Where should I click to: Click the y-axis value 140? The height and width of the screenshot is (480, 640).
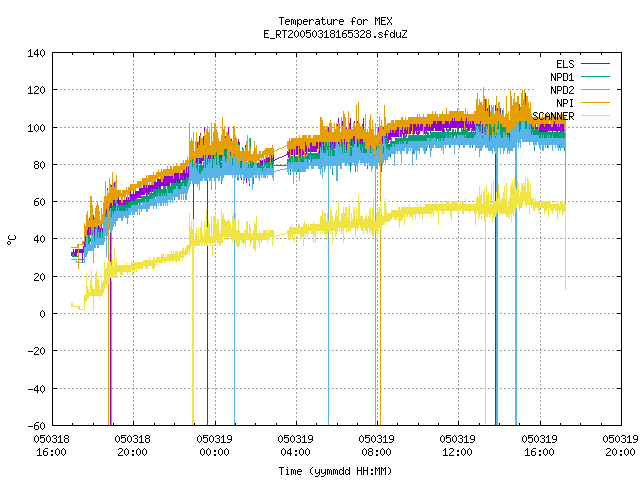click(36, 53)
